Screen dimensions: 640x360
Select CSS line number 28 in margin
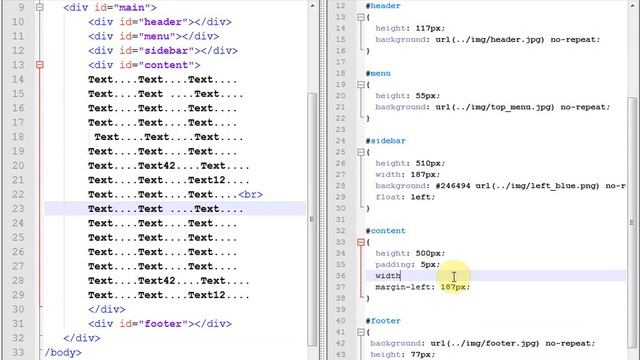pyautogui.click(x=340, y=186)
